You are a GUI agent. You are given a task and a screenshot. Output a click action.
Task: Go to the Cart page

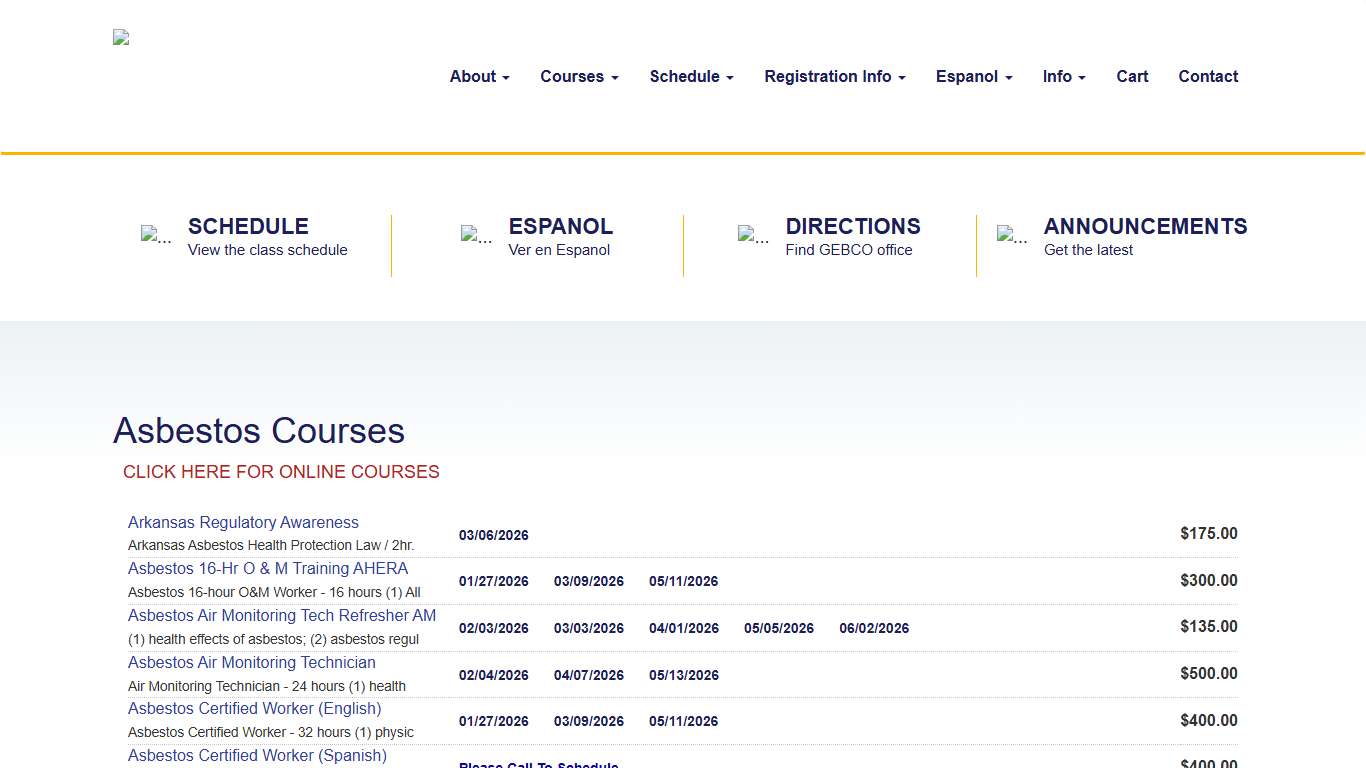tap(1132, 76)
